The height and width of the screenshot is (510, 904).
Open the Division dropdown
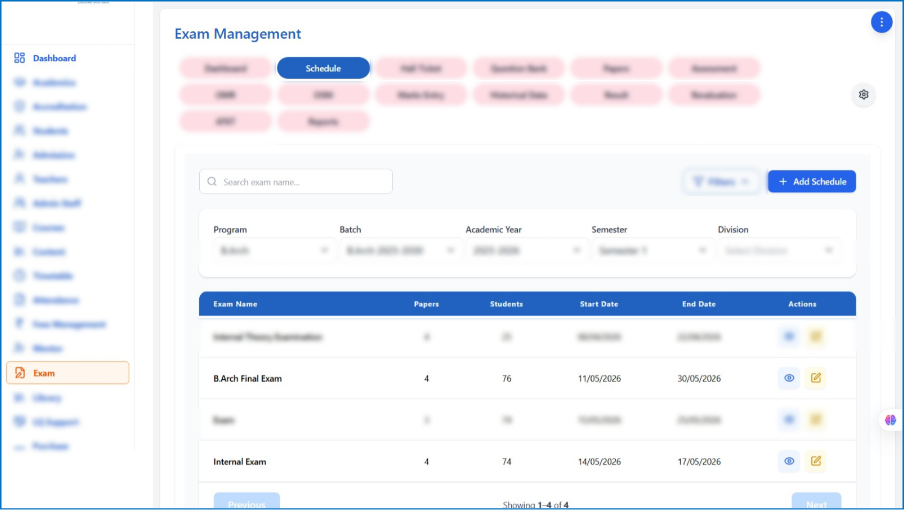[x=779, y=251]
